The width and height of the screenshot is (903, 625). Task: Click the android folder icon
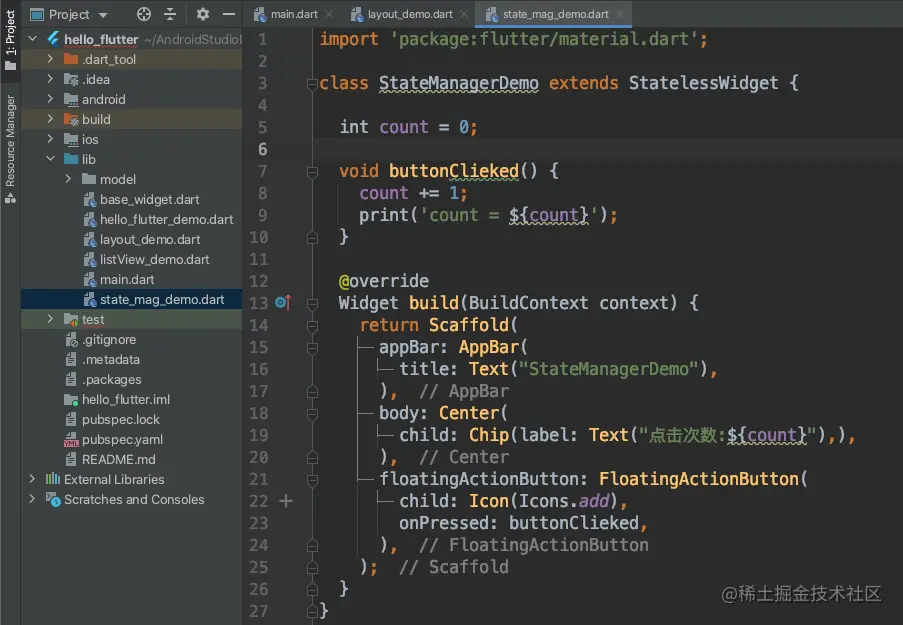tap(71, 100)
